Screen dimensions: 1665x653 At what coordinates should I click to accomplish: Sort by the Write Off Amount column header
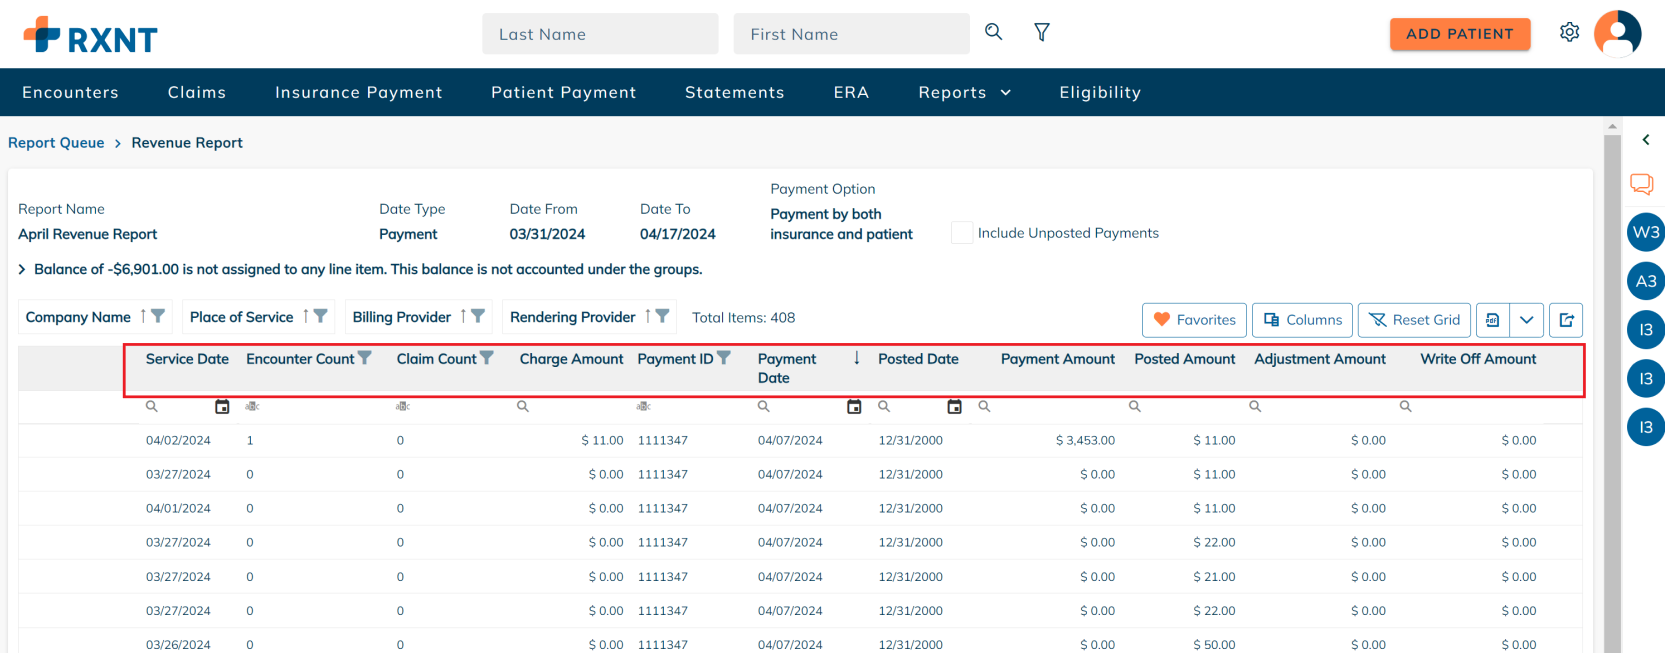(x=1478, y=359)
